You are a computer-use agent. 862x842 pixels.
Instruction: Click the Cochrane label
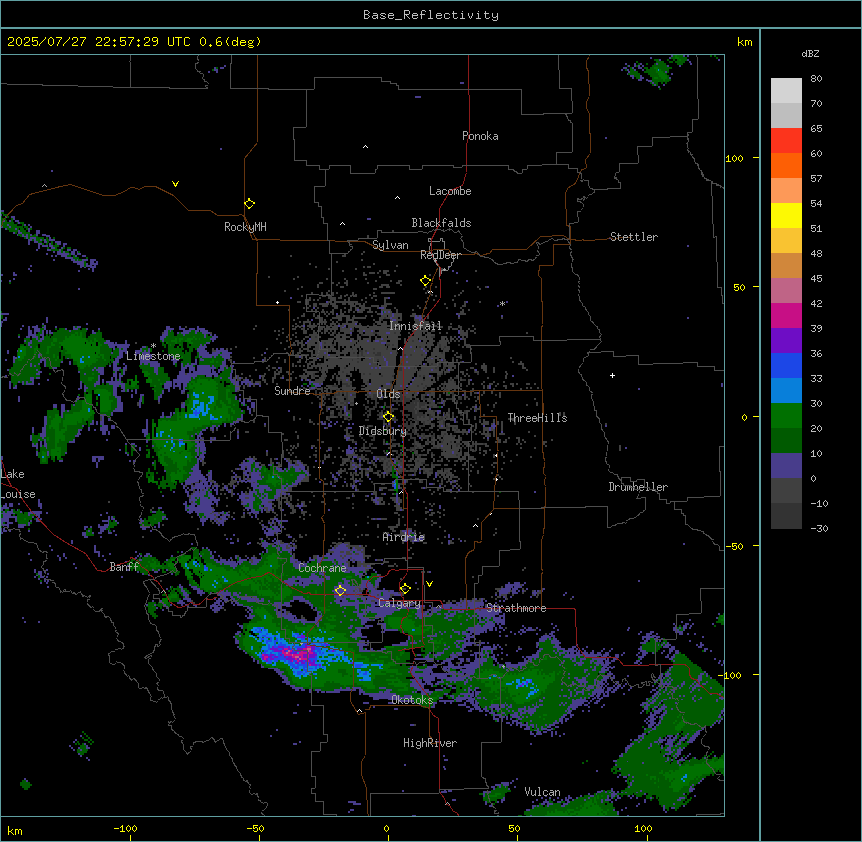(x=322, y=568)
